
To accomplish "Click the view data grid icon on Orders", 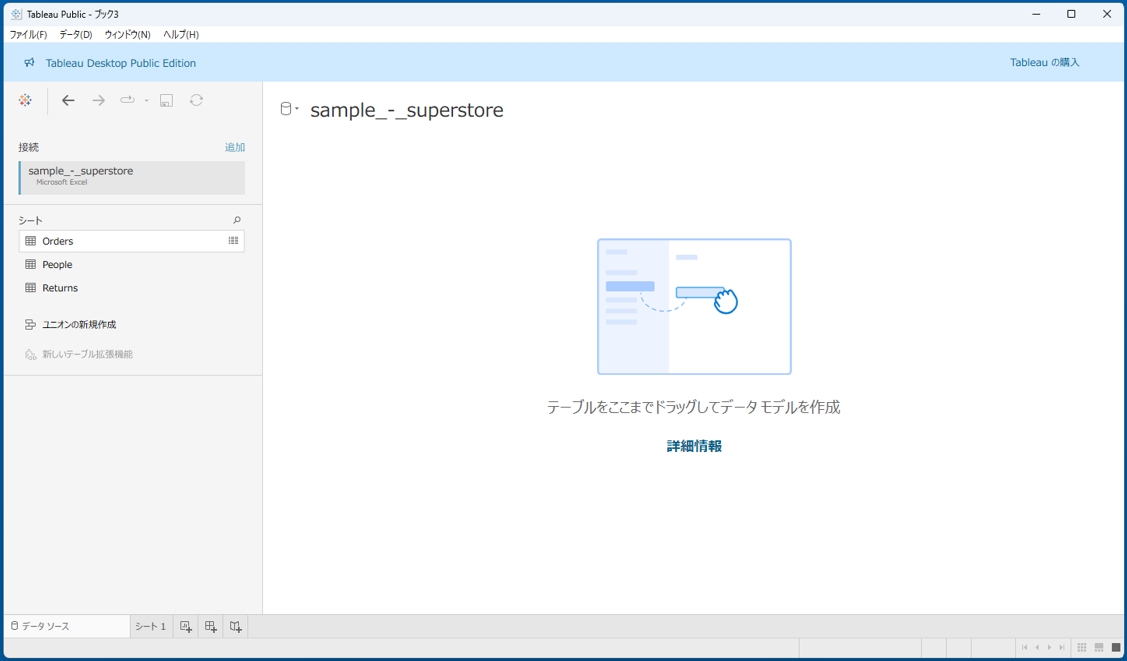I will 233,241.
